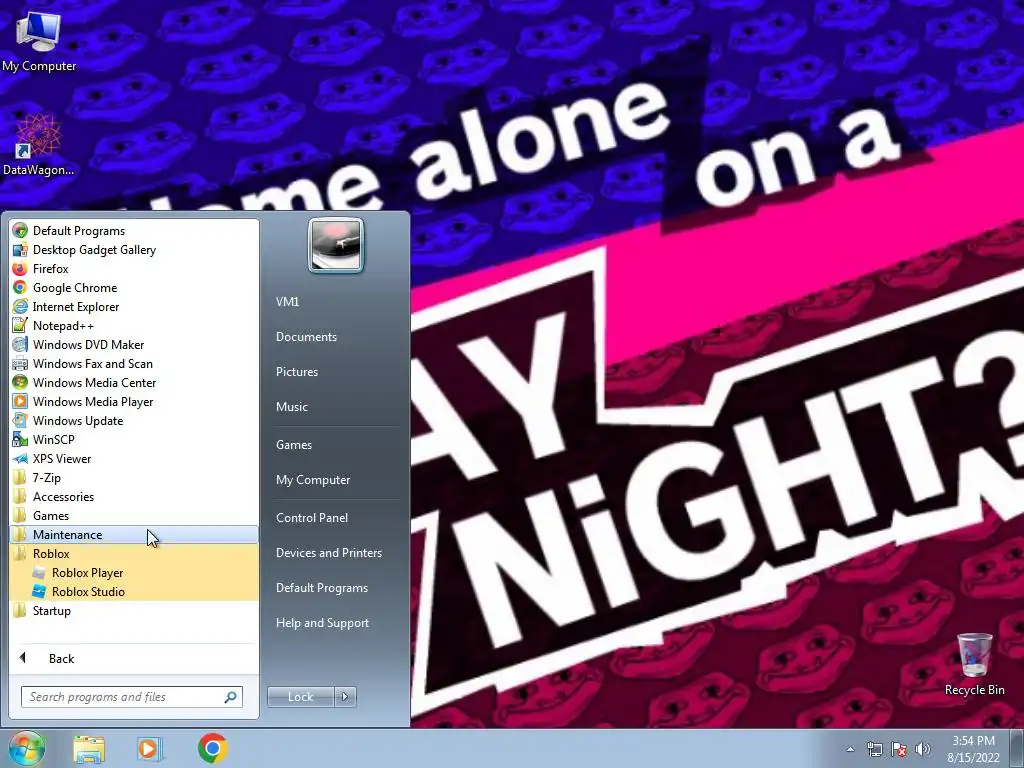Launch Notepad++
The height and width of the screenshot is (768, 1024).
[134, 325]
